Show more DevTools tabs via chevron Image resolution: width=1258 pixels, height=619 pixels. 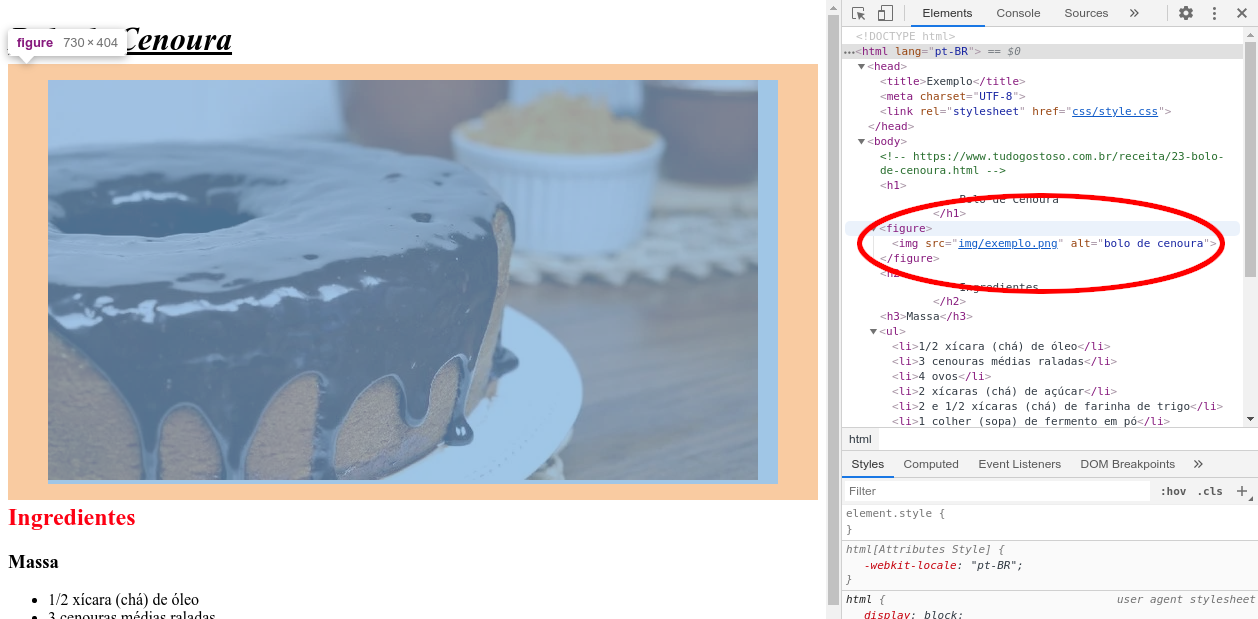click(x=1134, y=13)
